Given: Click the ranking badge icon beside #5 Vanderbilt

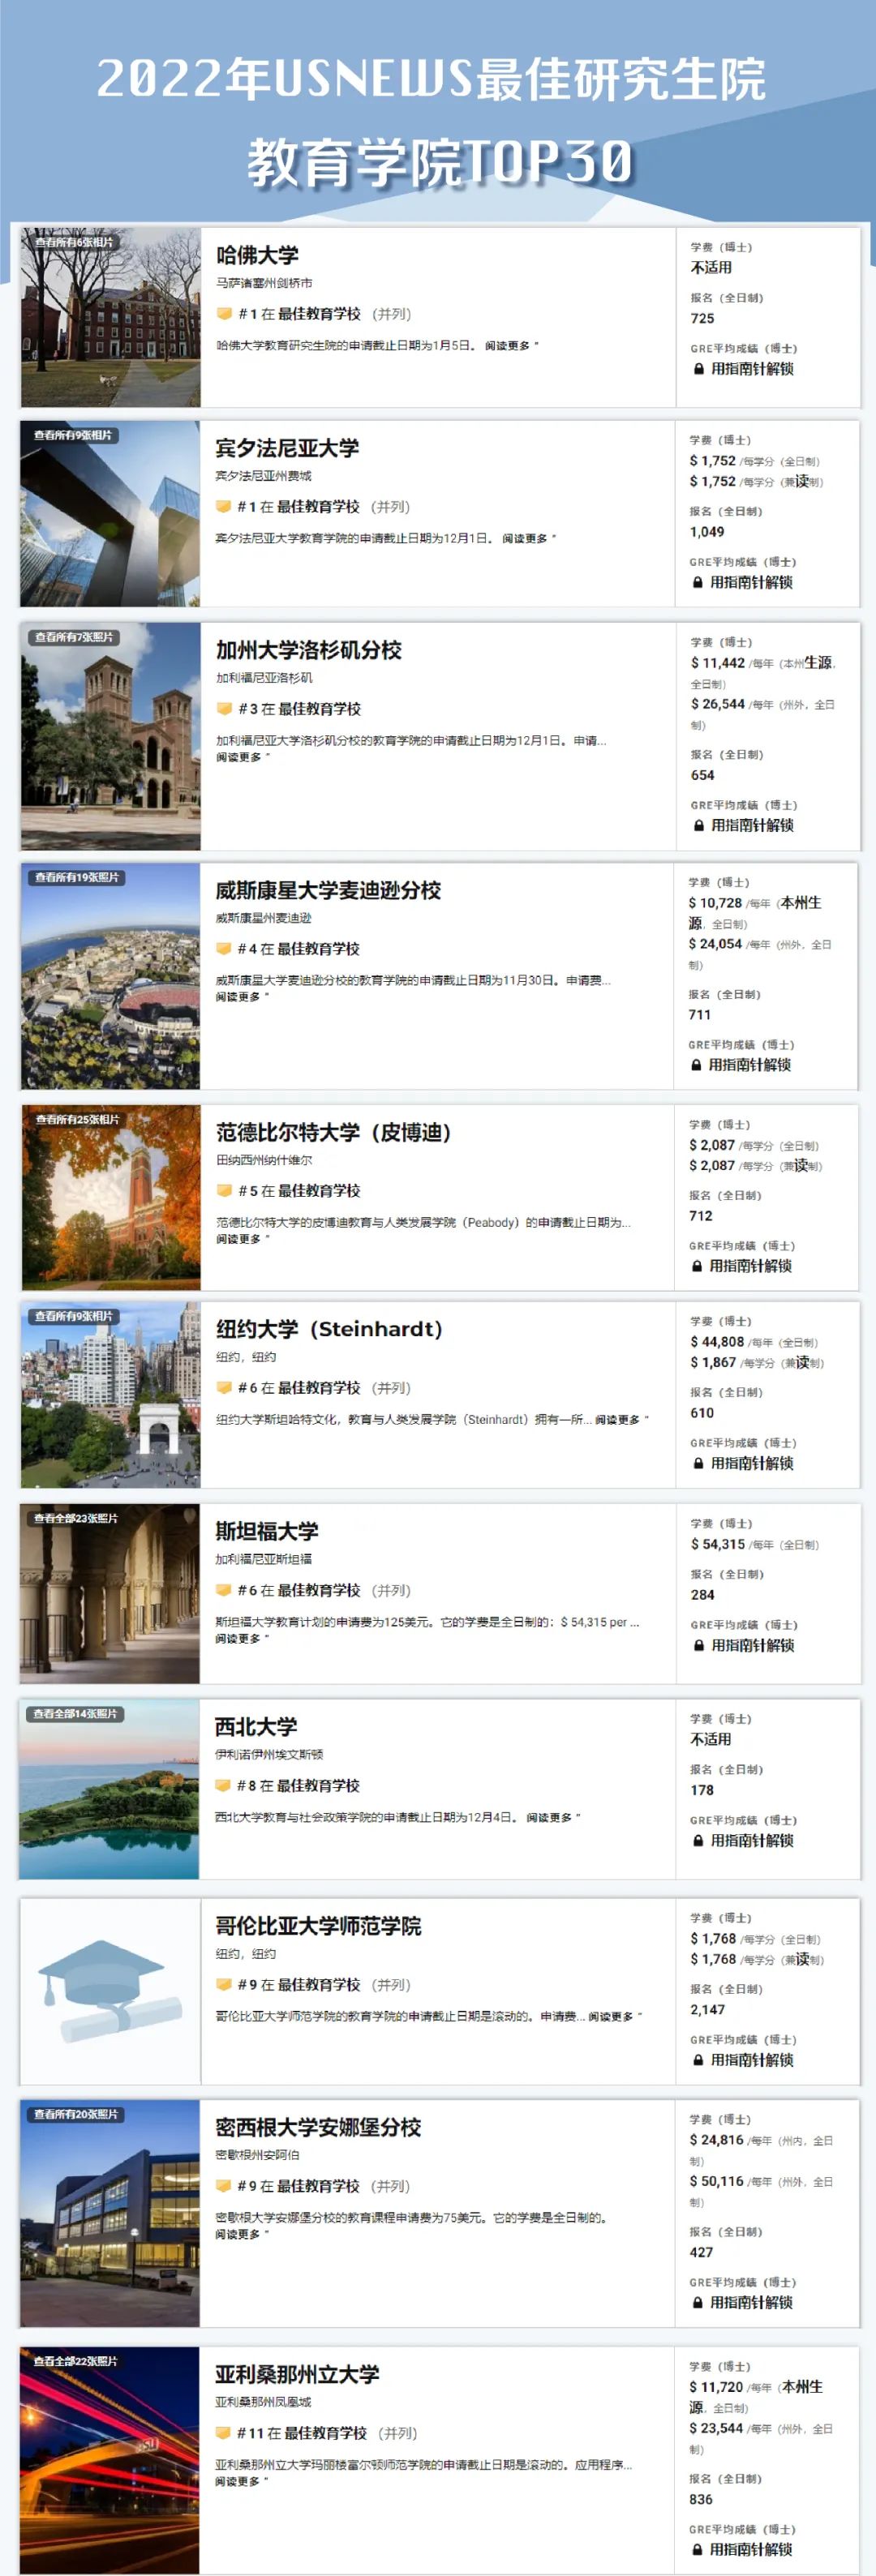Looking at the screenshot, I should pos(224,1191).
